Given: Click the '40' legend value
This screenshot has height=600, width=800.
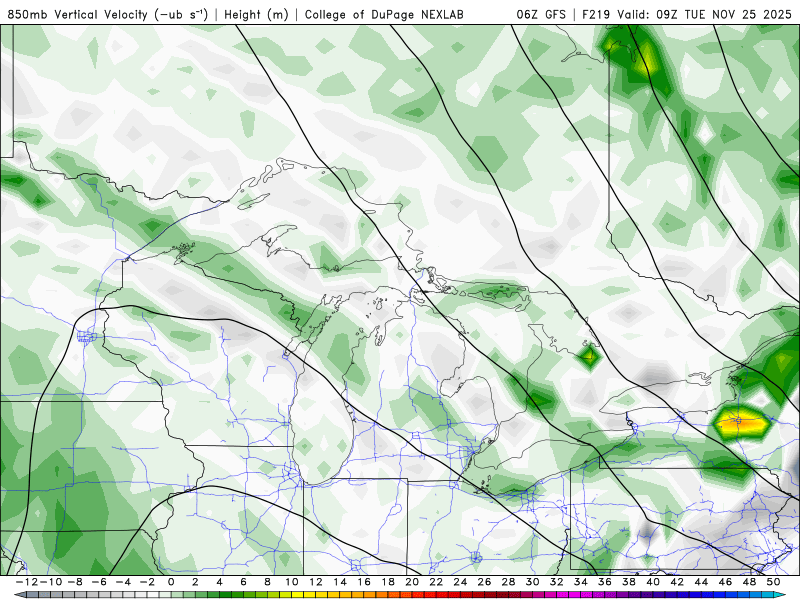Looking at the screenshot, I should click(653, 582).
